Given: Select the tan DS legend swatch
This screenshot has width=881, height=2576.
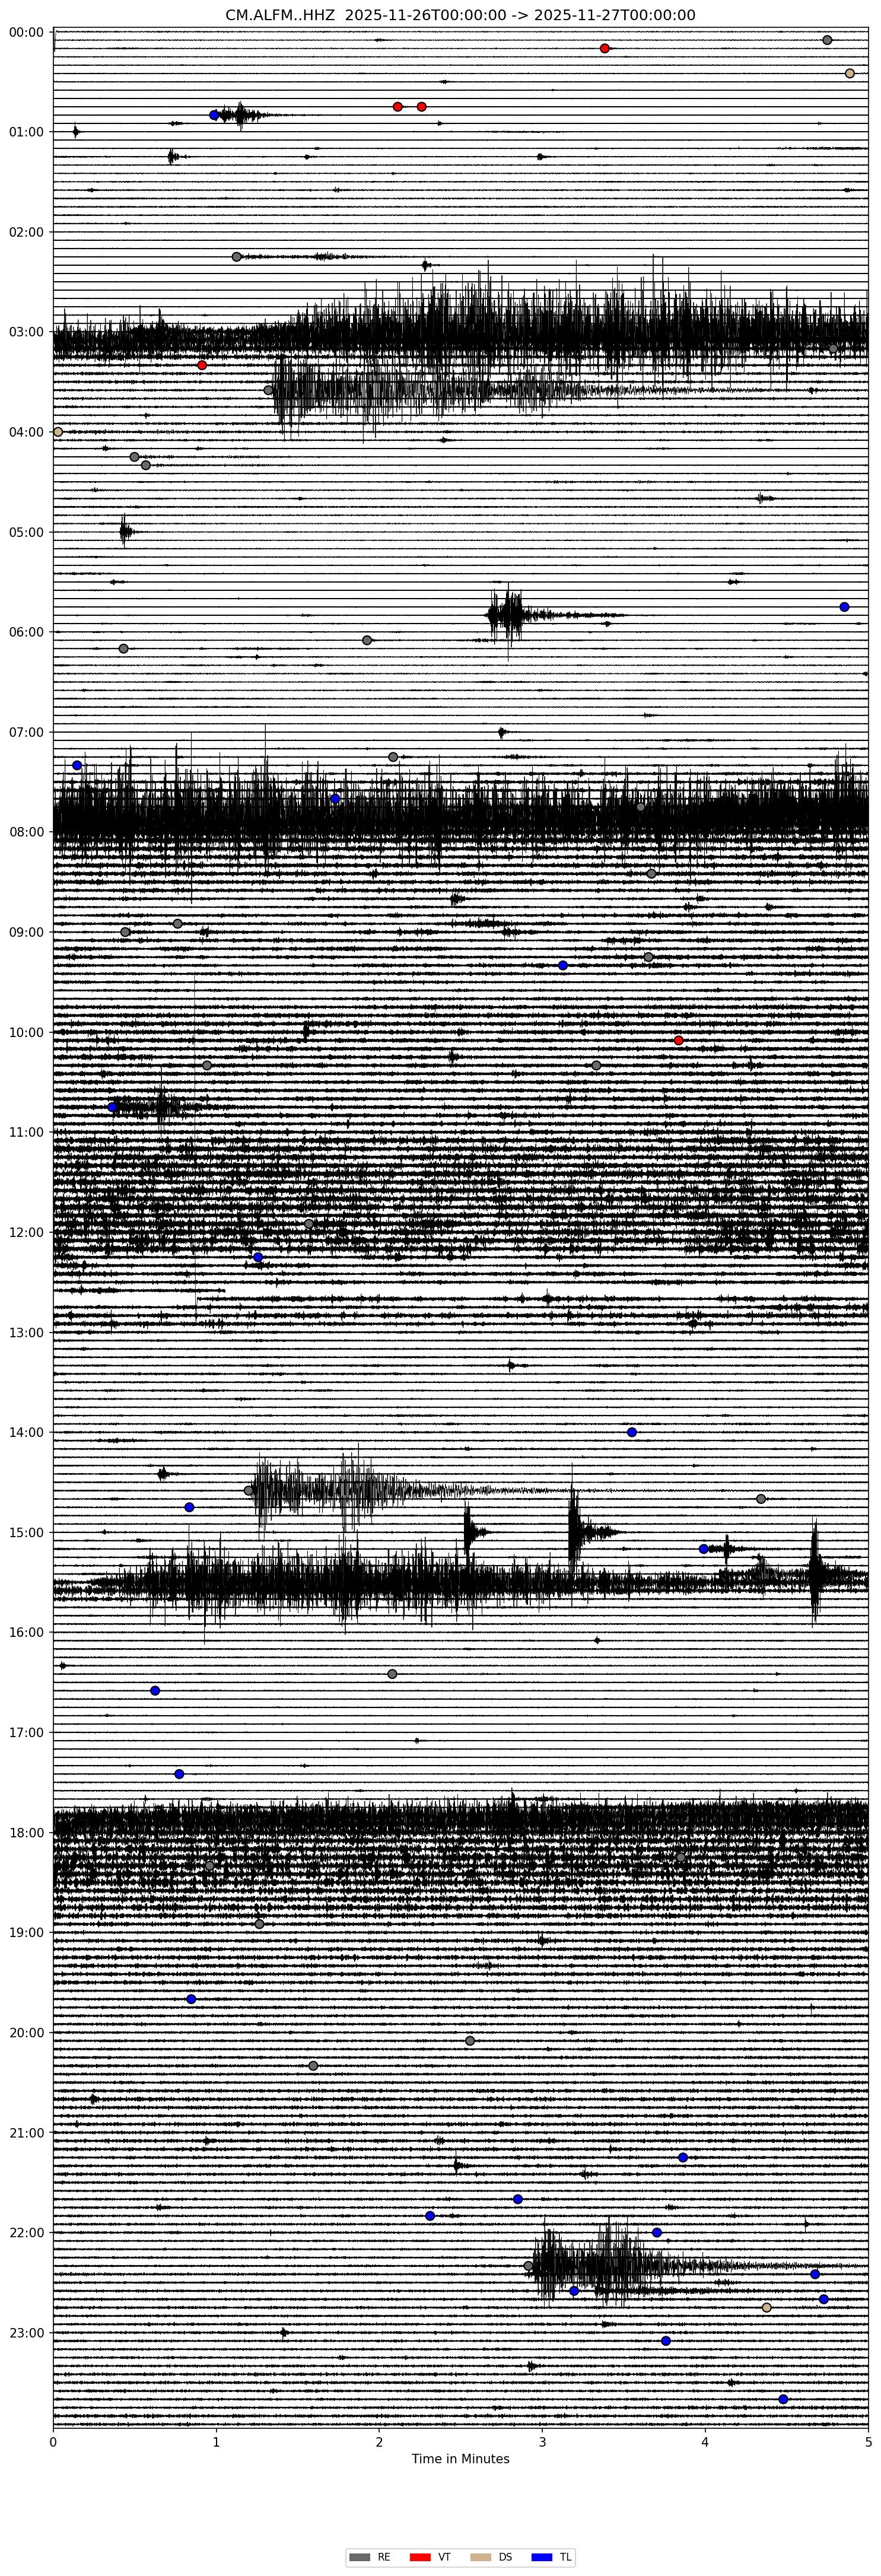Looking at the screenshot, I should 481,2557.
